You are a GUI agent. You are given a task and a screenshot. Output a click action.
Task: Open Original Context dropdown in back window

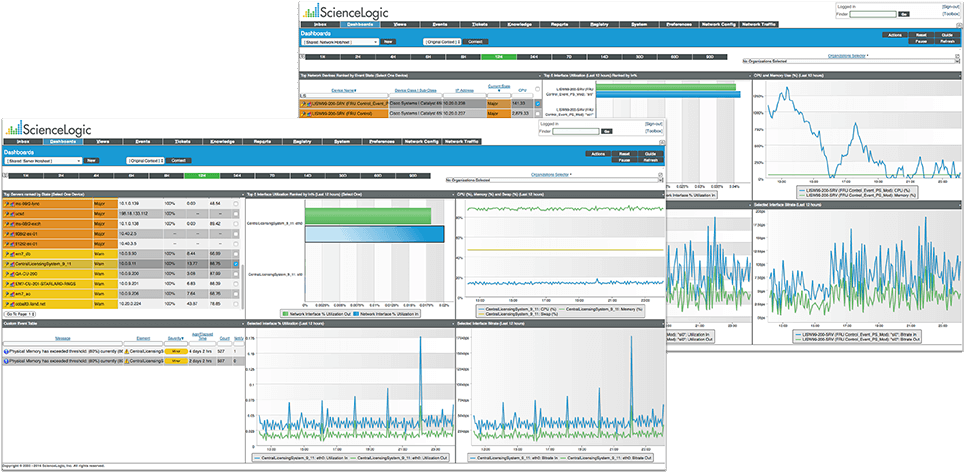point(442,42)
